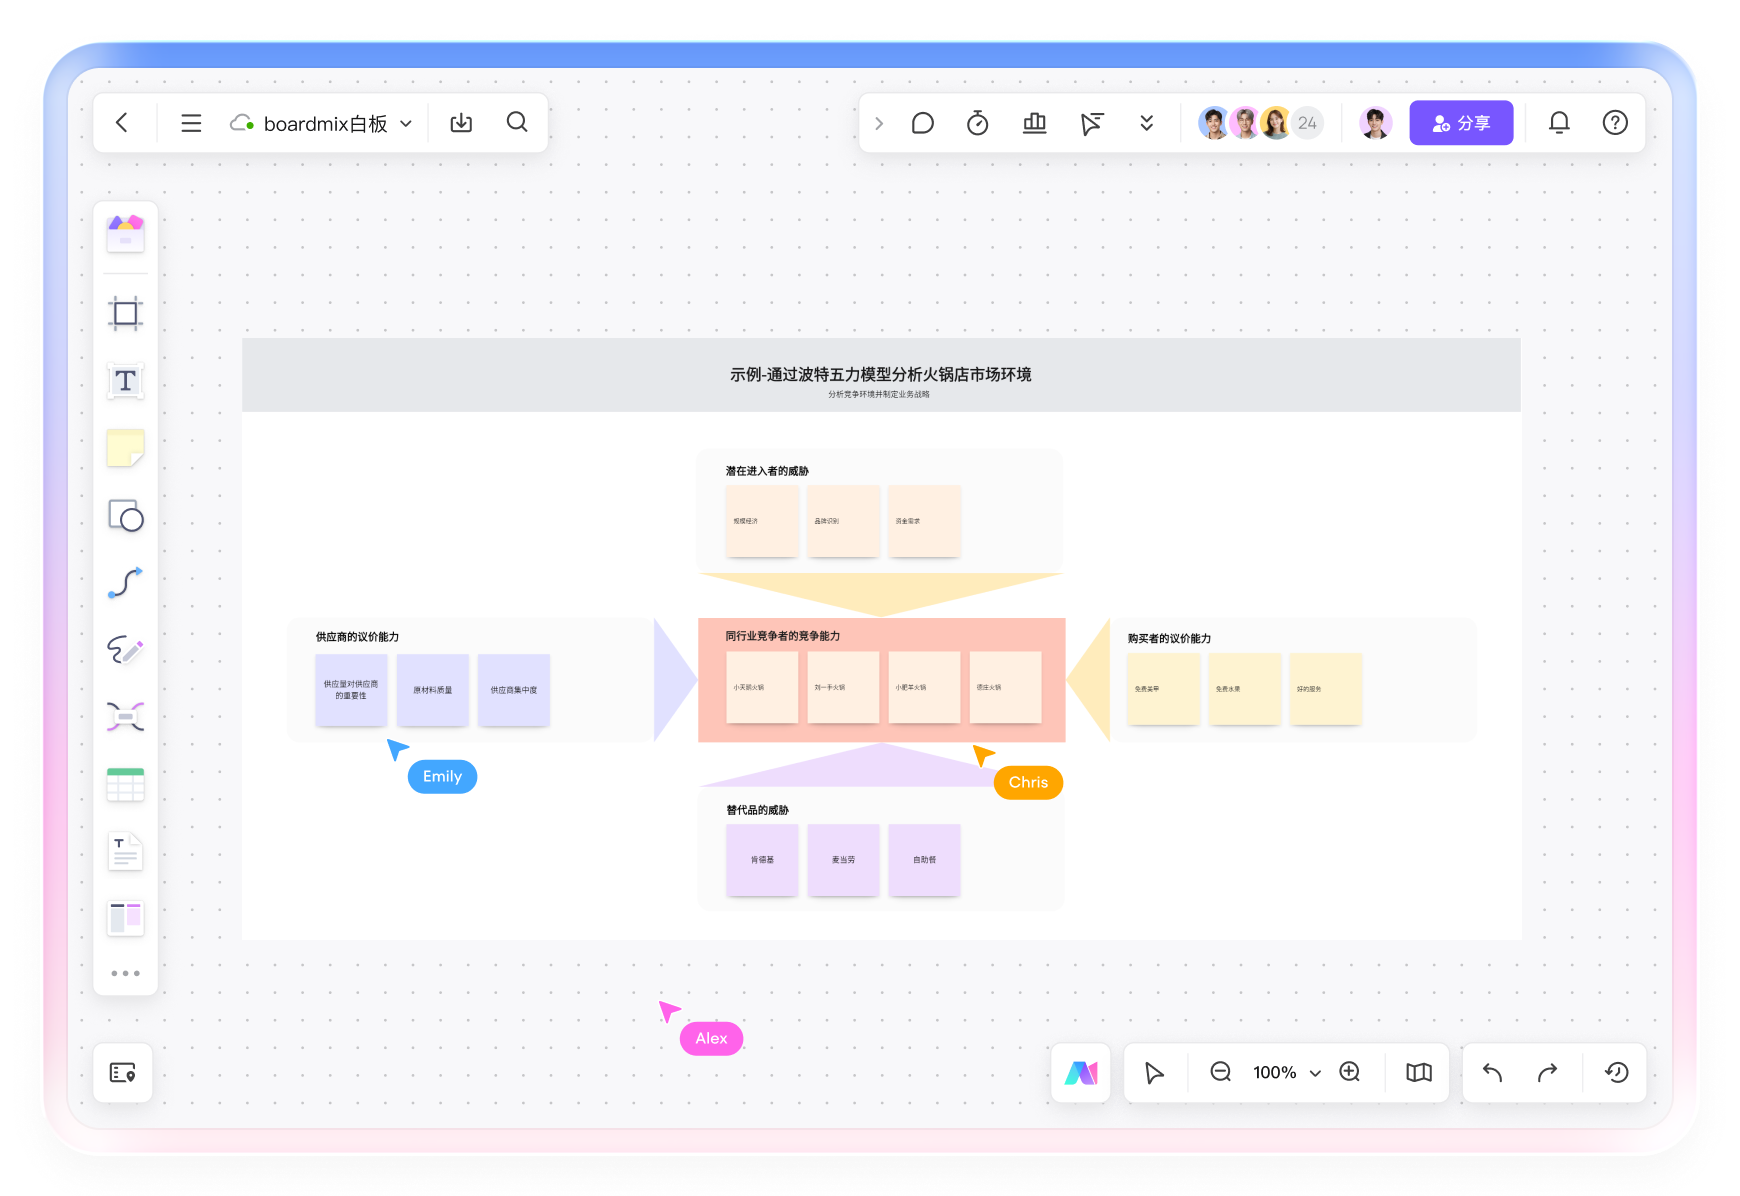
Task: Open the hamburger main menu
Action: coord(191,123)
